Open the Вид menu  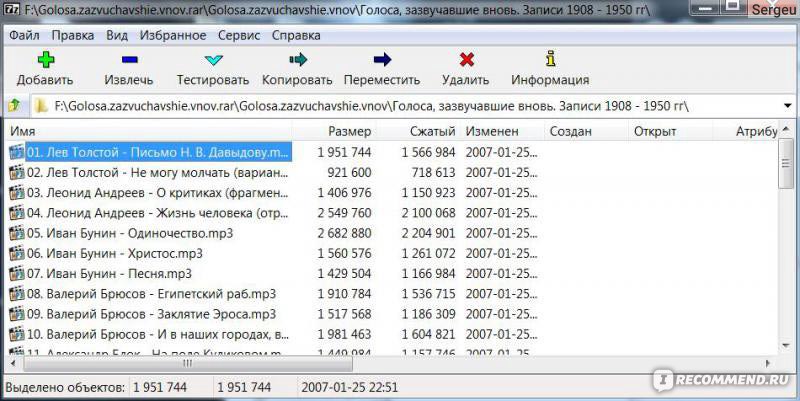[x=117, y=35]
